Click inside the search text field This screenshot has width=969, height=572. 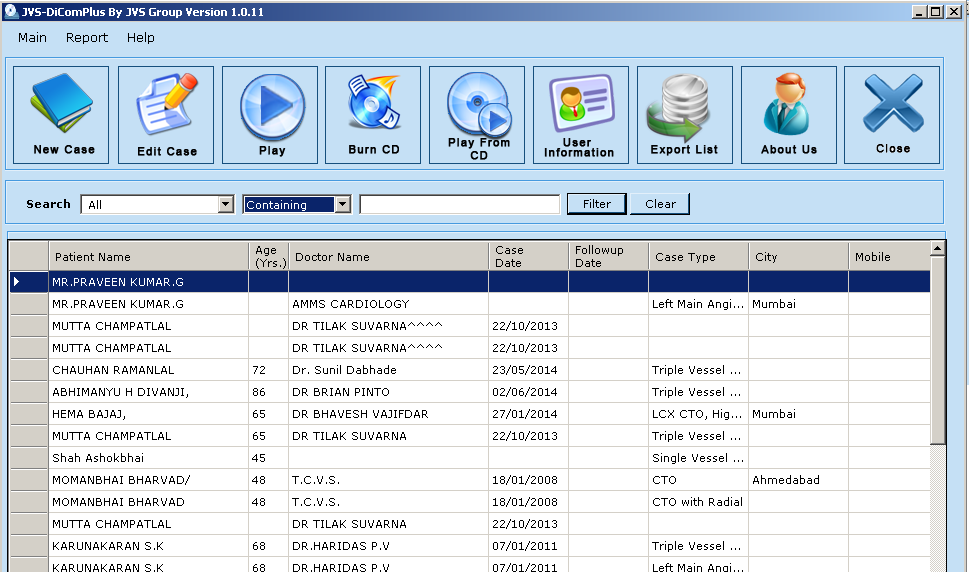pyautogui.click(x=459, y=205)
